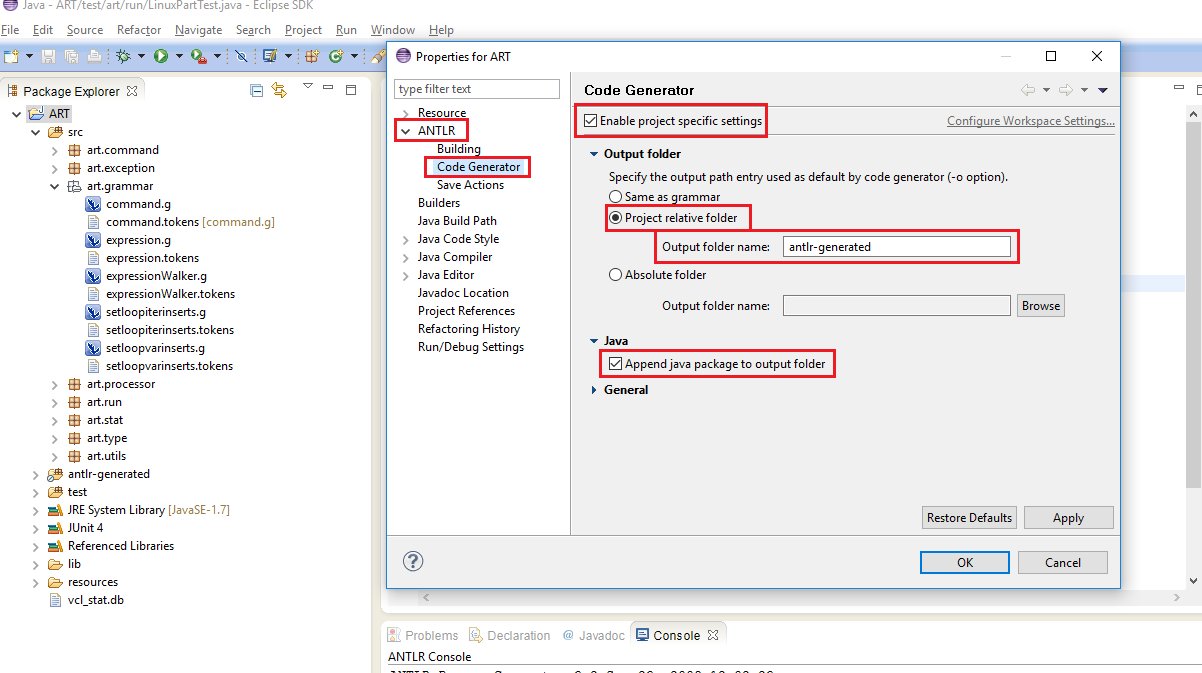1202x673 pixels.
Task: Click the Back arrow in Code Generator header
Action: (x=1028, y=90)
